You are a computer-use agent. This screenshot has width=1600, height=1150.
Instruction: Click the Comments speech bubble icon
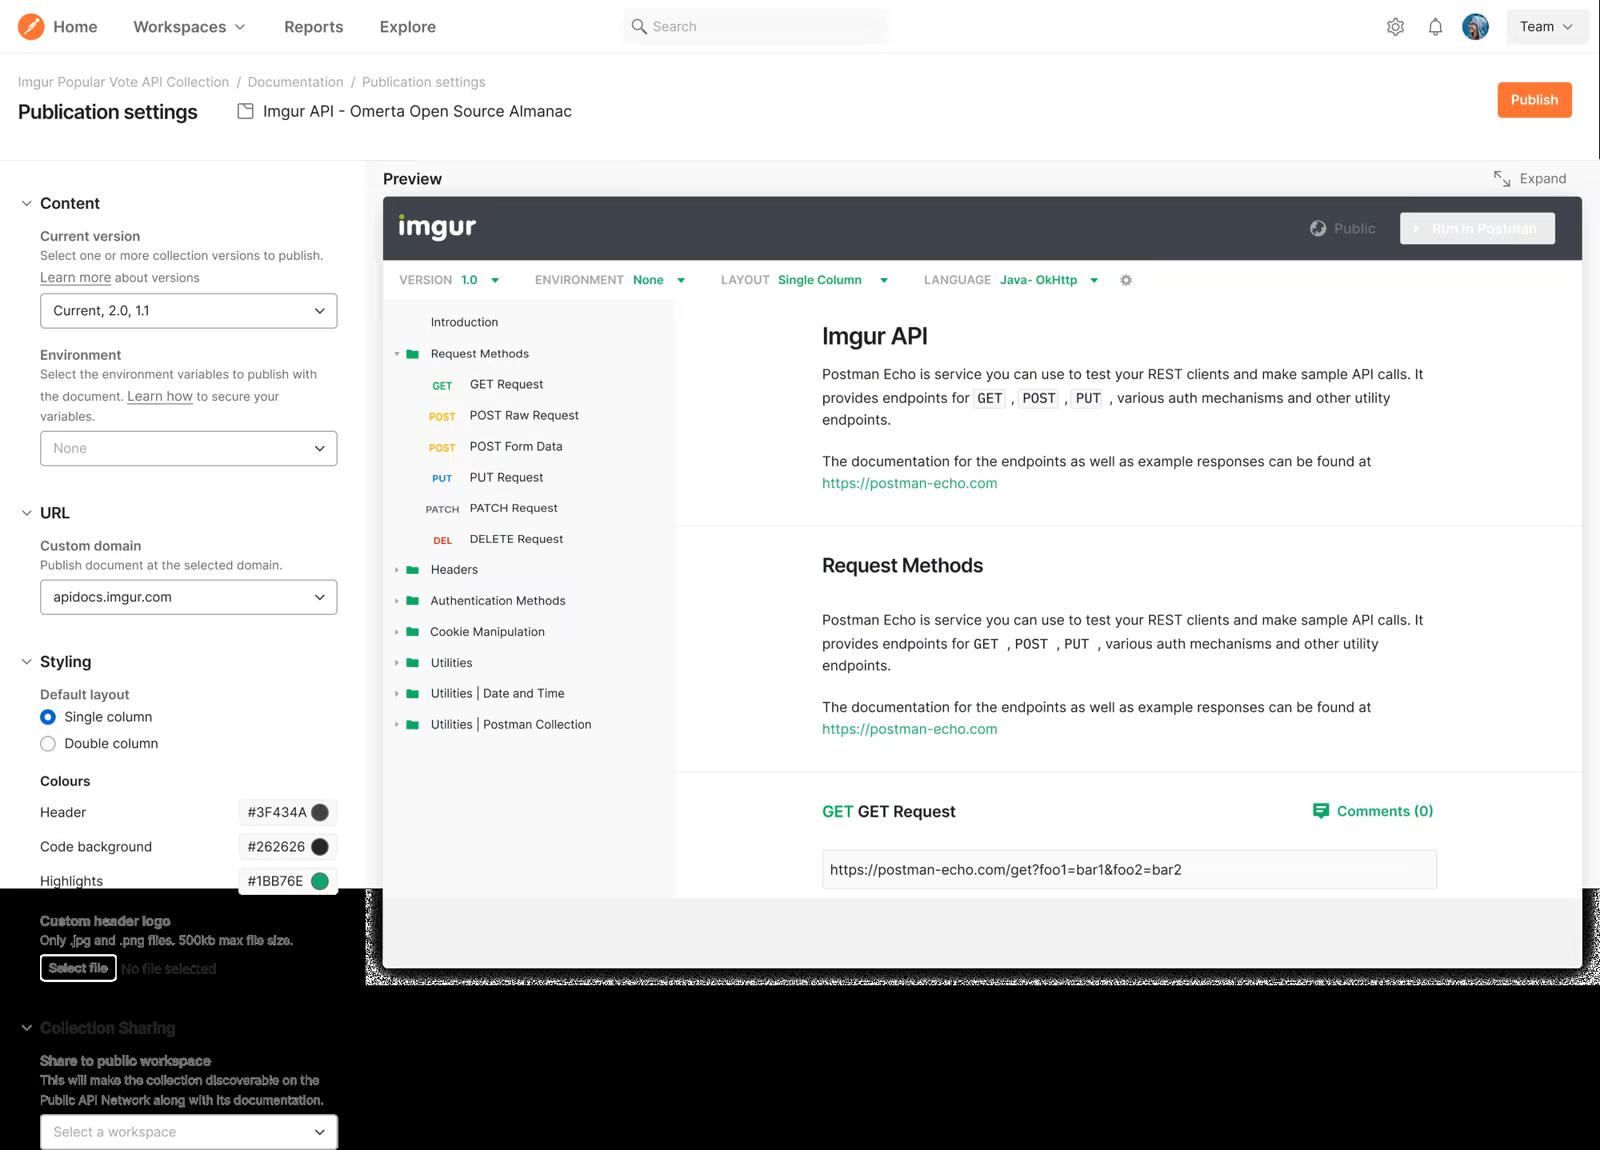coord(1320,811)
